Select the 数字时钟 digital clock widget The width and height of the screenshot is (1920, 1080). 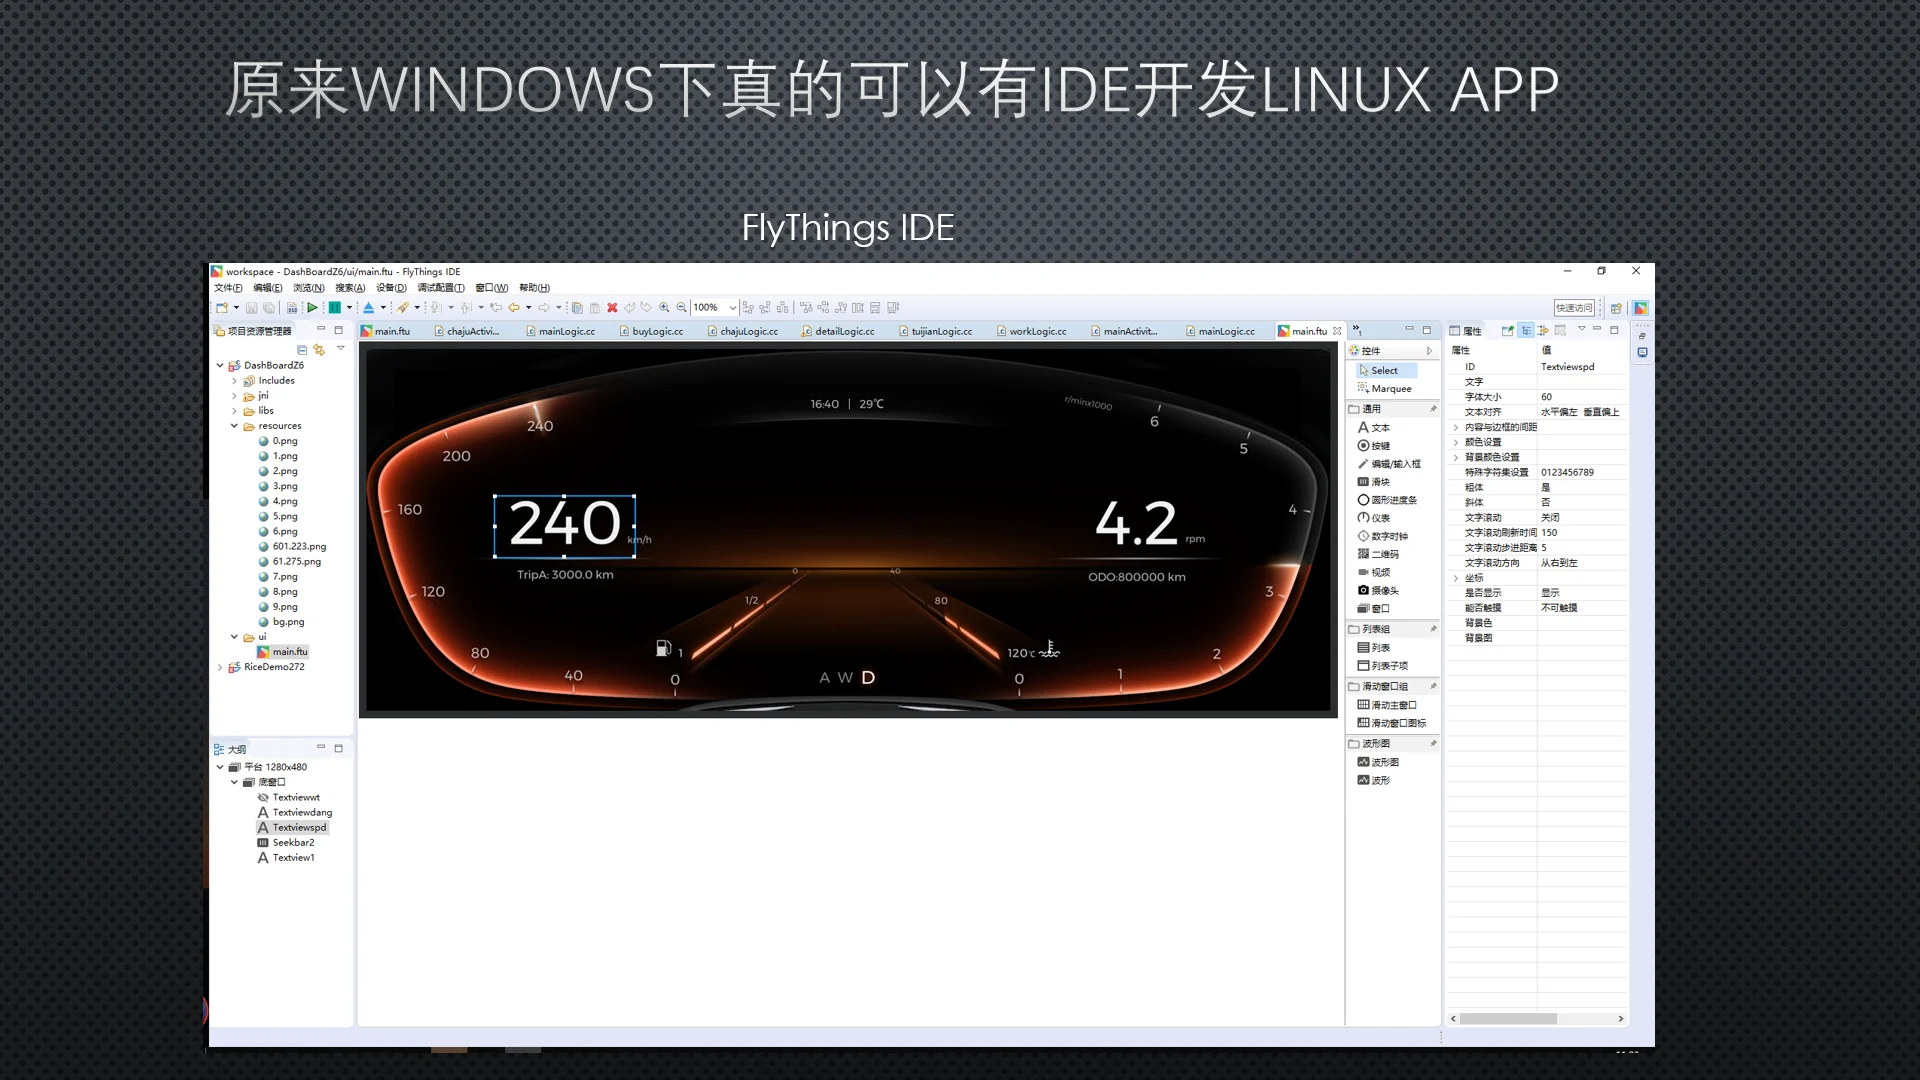click(1382, 536)
